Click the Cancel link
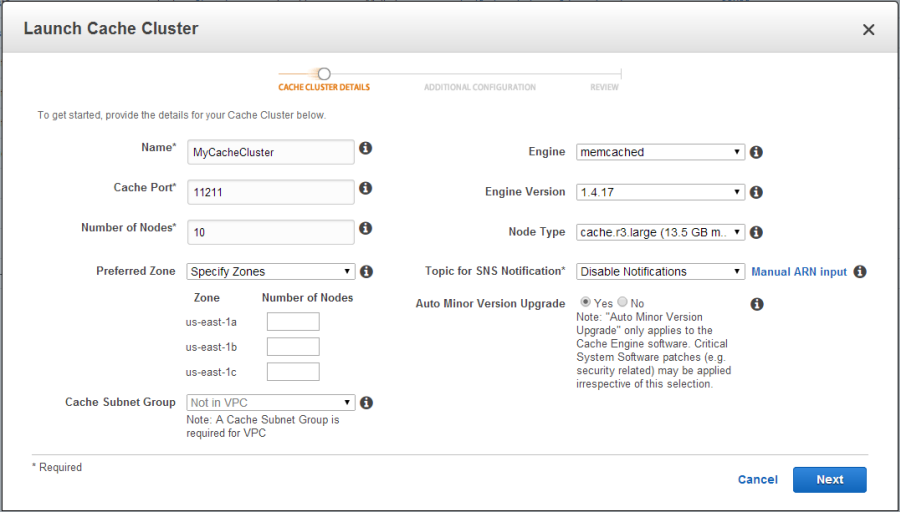Image resolution: width=900 pixels, height=512 pixels. (x=757, y=479)
